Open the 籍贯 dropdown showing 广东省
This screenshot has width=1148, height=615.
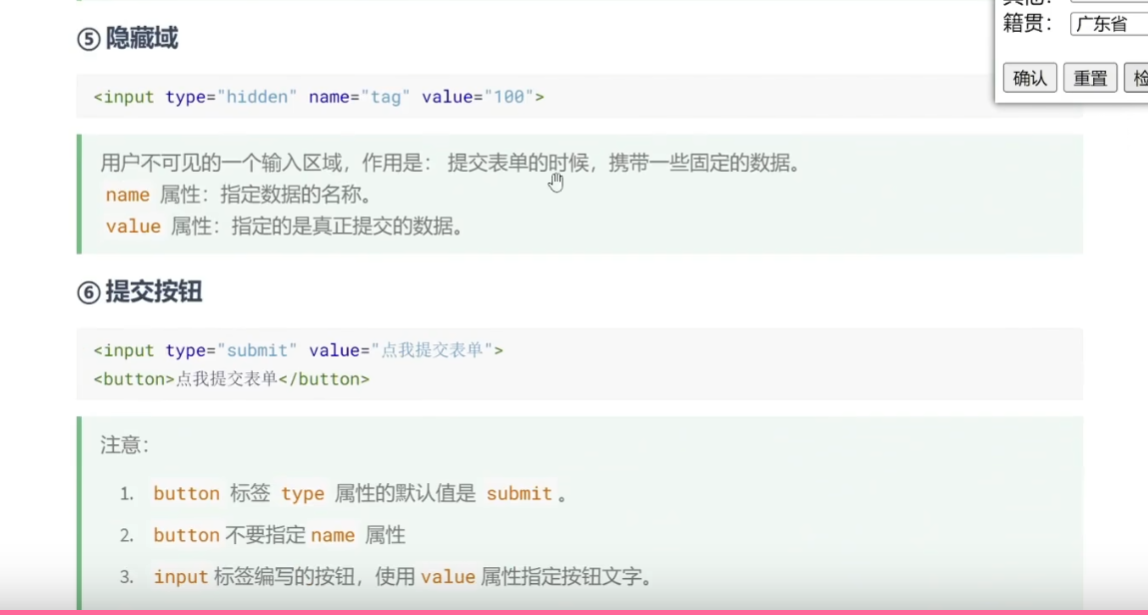pos(1108,23)
